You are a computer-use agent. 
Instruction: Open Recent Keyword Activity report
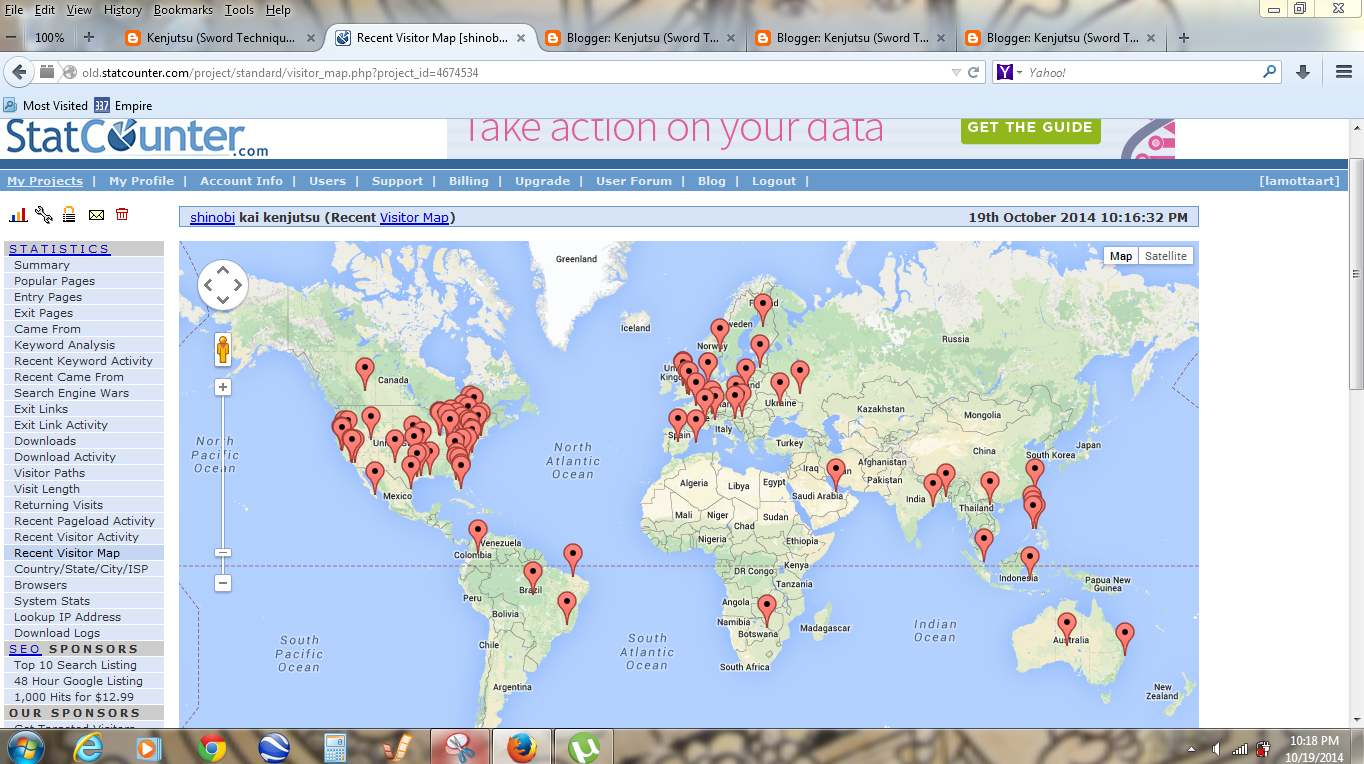click(x=84, y=361)
